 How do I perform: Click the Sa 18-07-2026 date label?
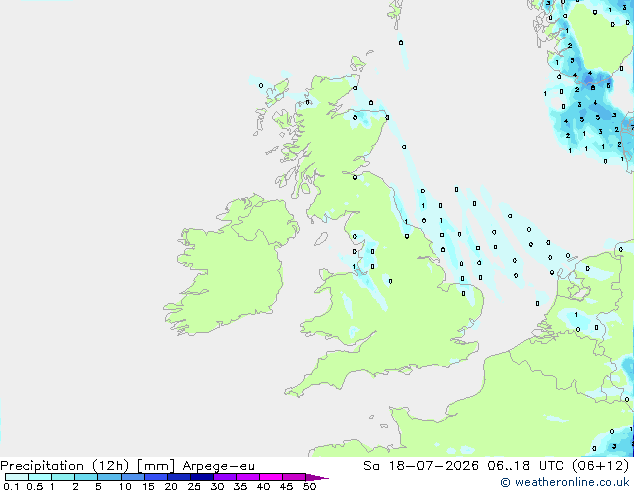click(421, 466)
